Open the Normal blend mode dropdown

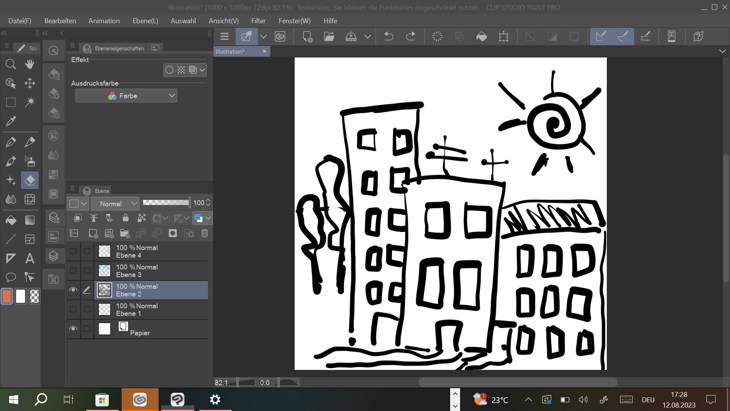tap(115, 203)
